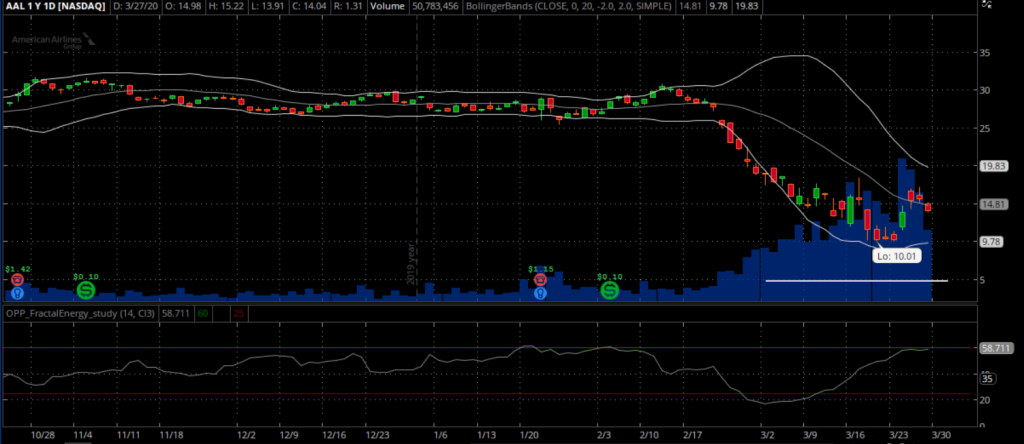Click the H: 15.22 high value
Image resolution: width=1024 pixels, height=444 pixels.
coord(227,6)
